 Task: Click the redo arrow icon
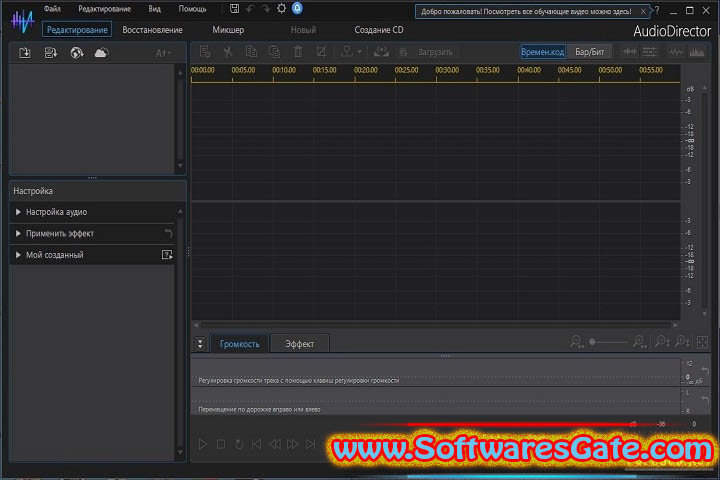tap(266, 8)
